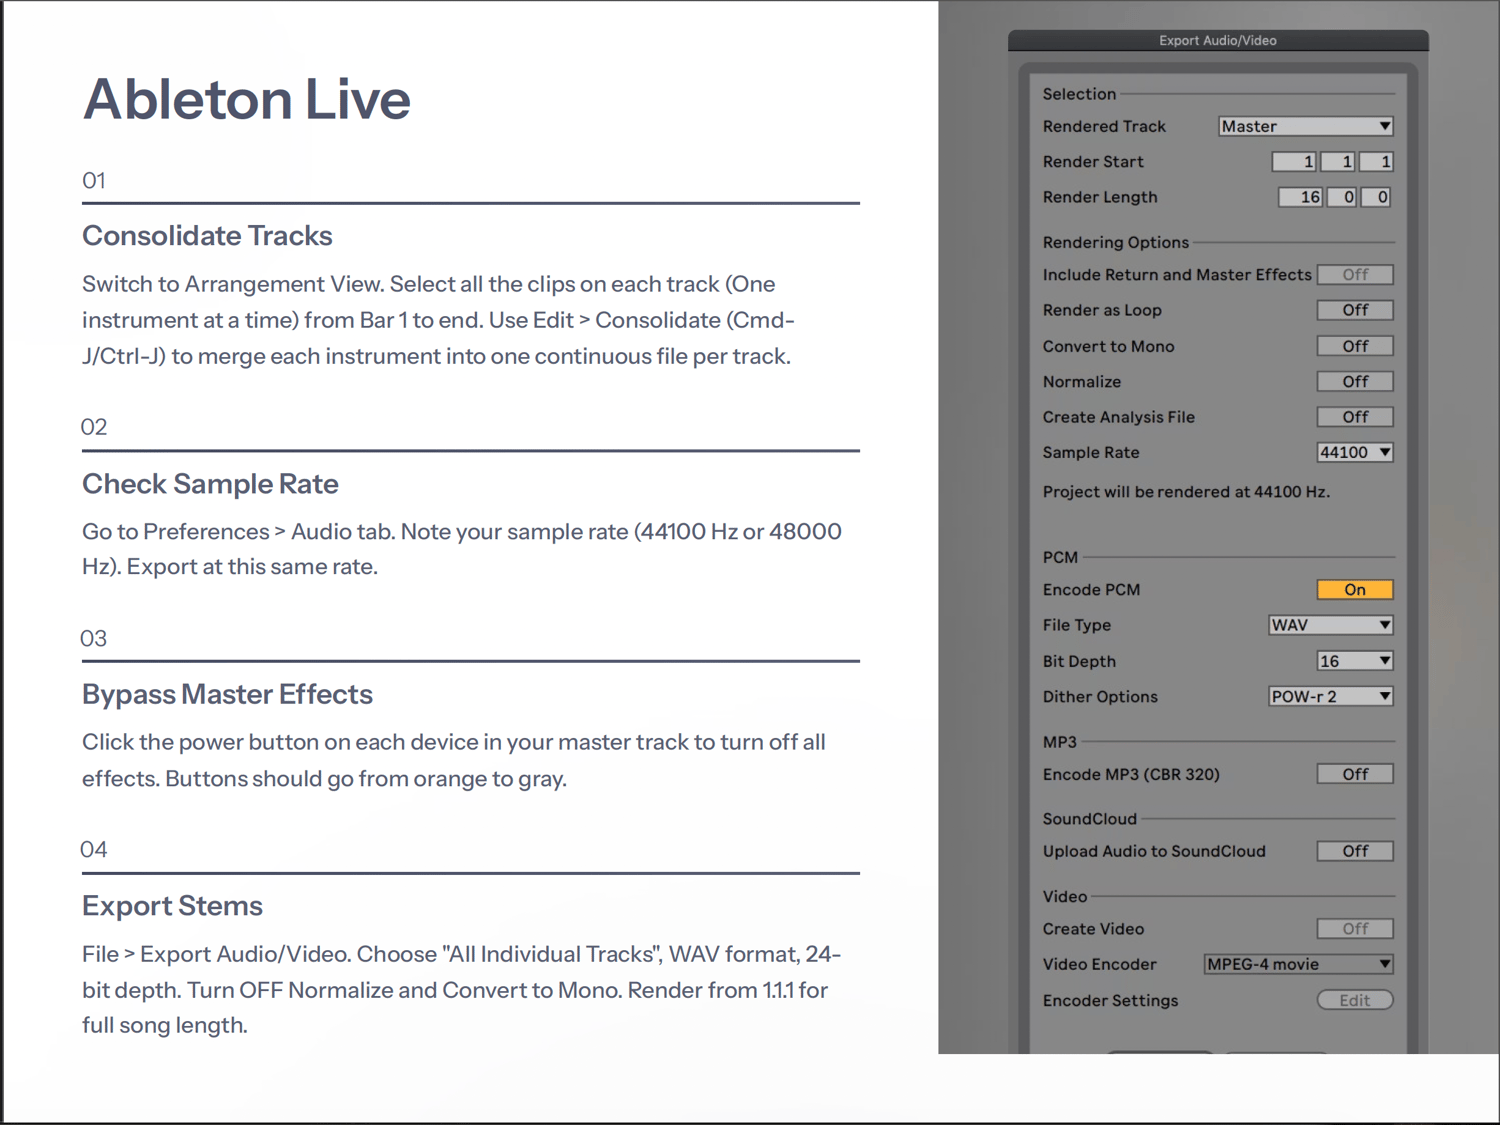Click the PCM section label
Screen dimensions: 1500x1125
pos(1060,557)
